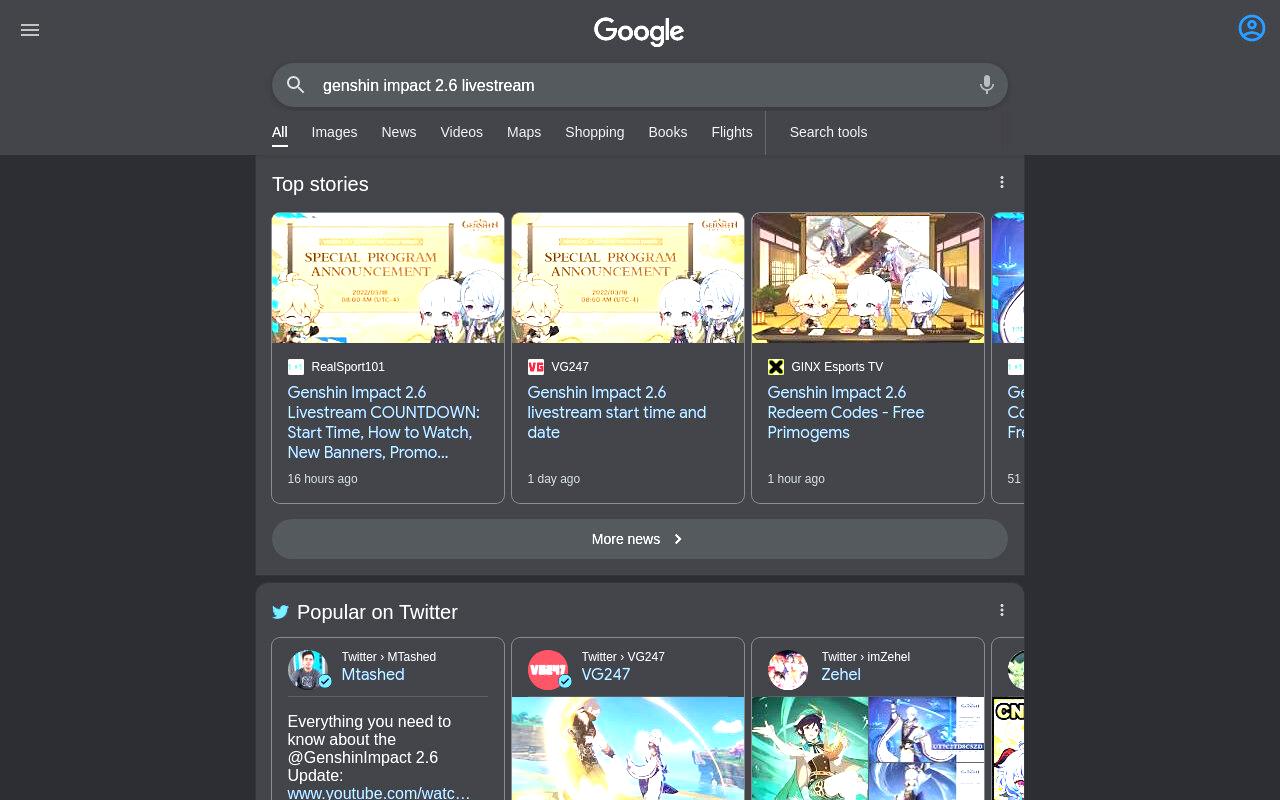1280x800 pixels.
Task: Click the GINX Esports TV favicon
Action: [776, 367]
